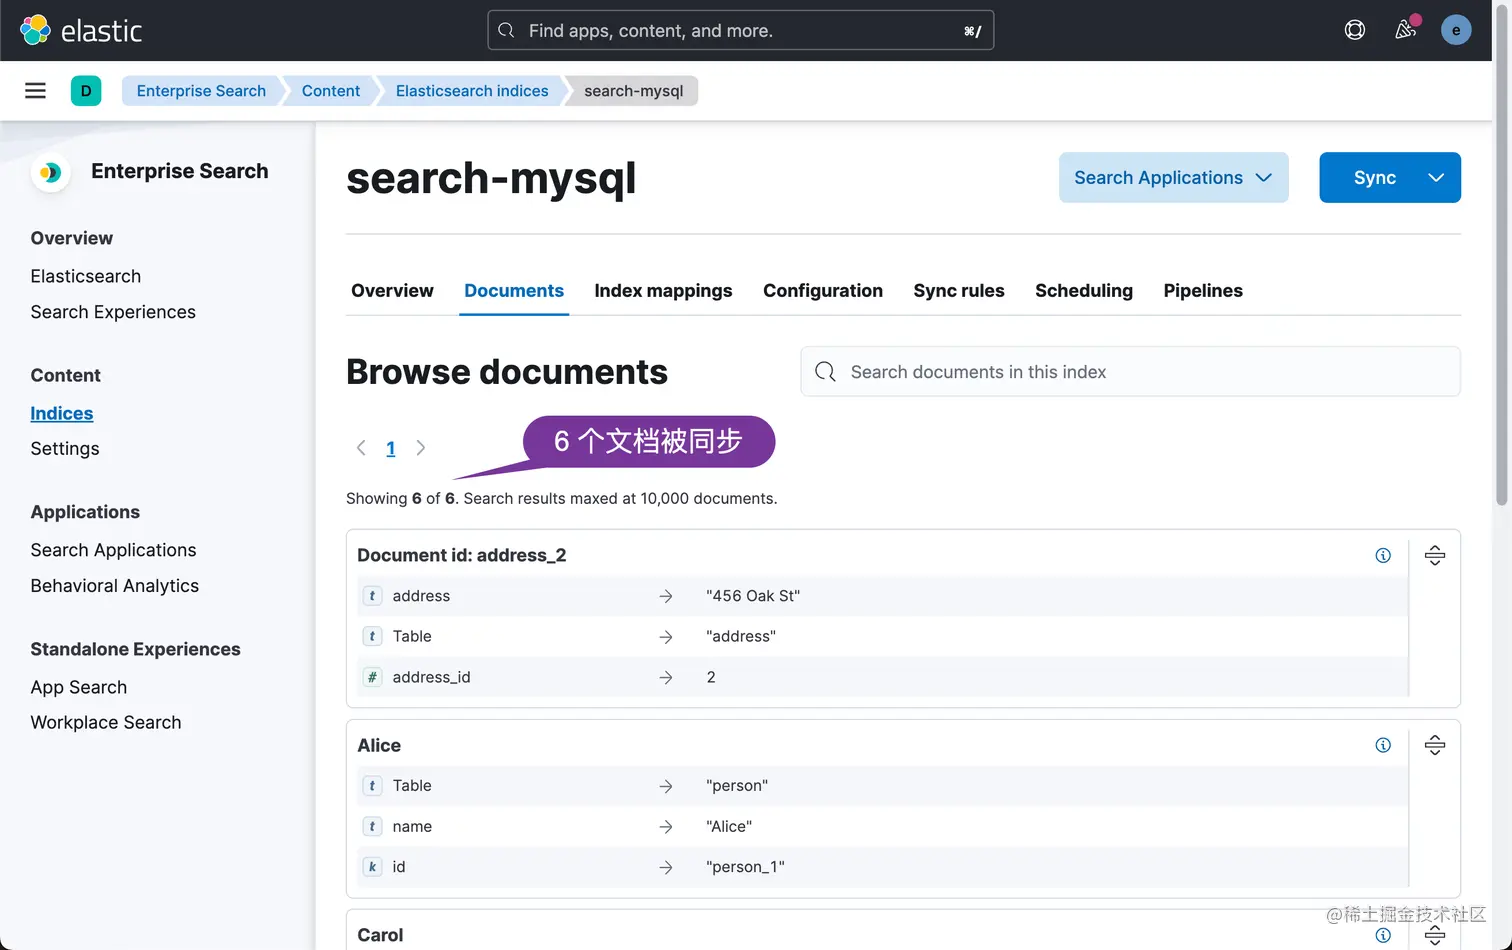Open Elasticsearch in the sidebar
This screenshot has height=950, width=1512.
pos(86,276)
